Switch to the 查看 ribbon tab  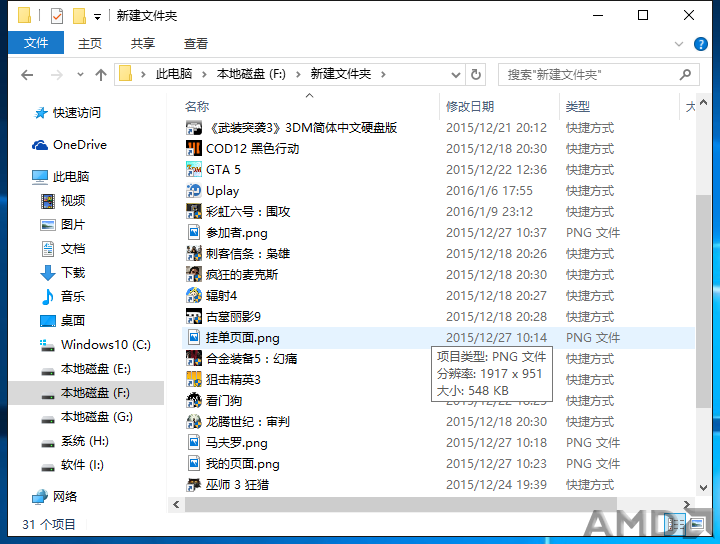[x=196, y=44]
